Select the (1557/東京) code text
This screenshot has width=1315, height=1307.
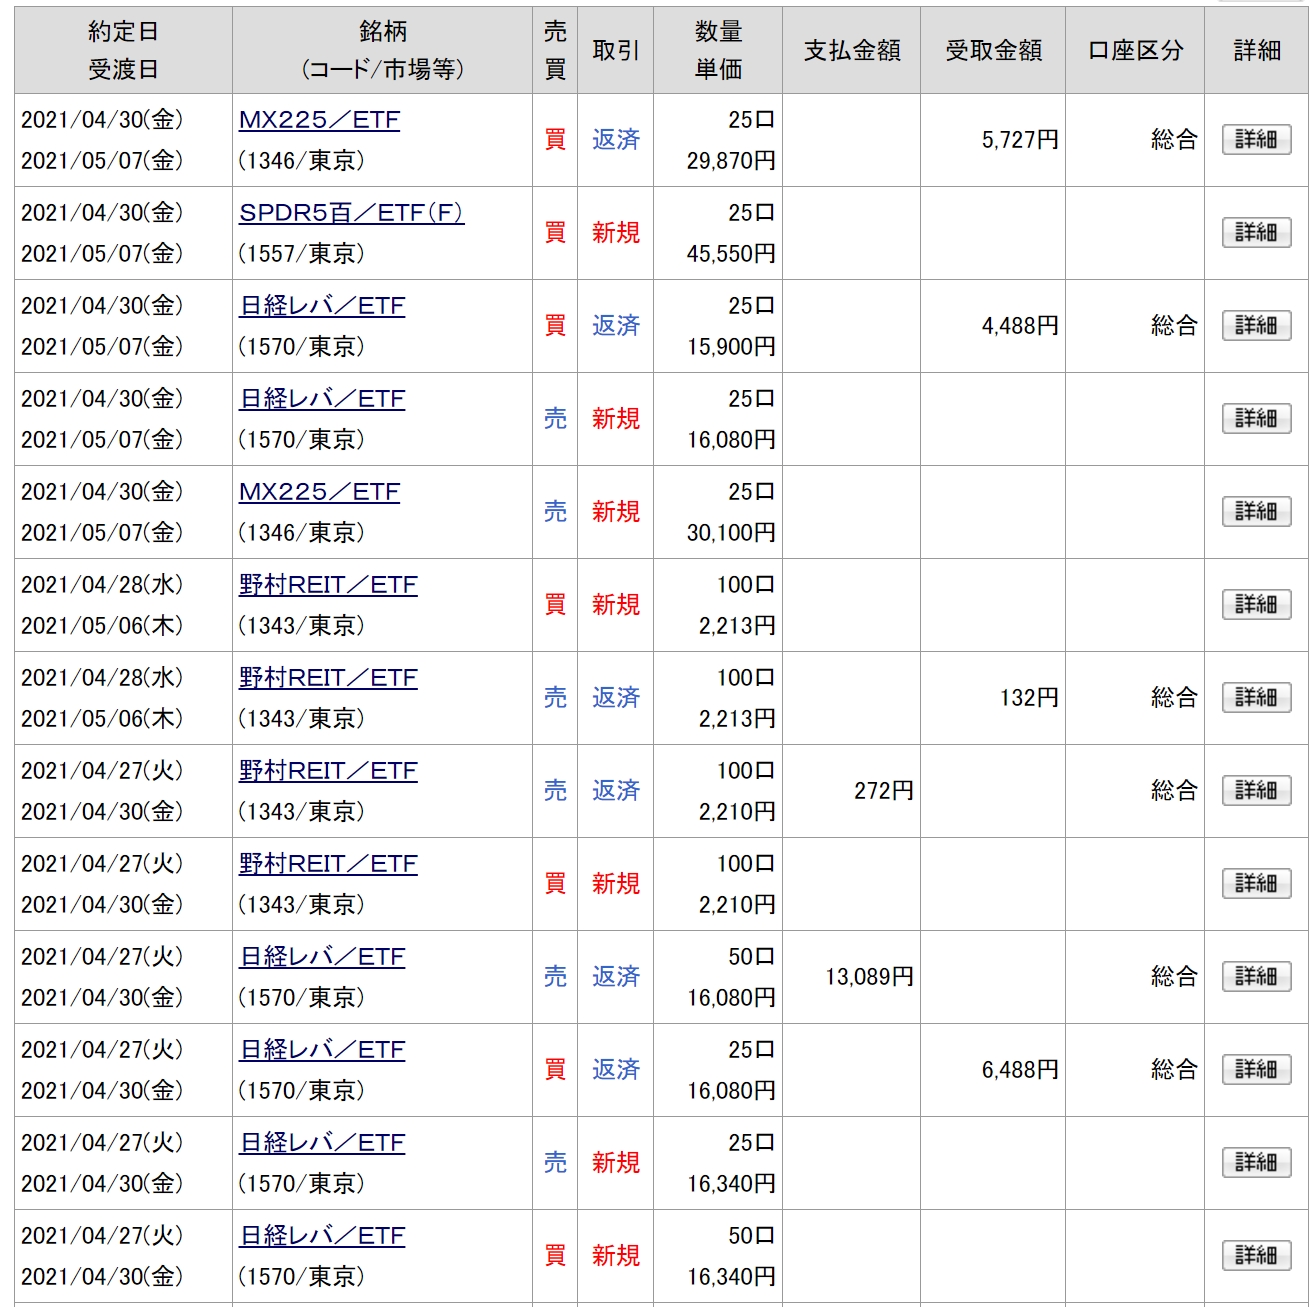(x=301, y=254)
